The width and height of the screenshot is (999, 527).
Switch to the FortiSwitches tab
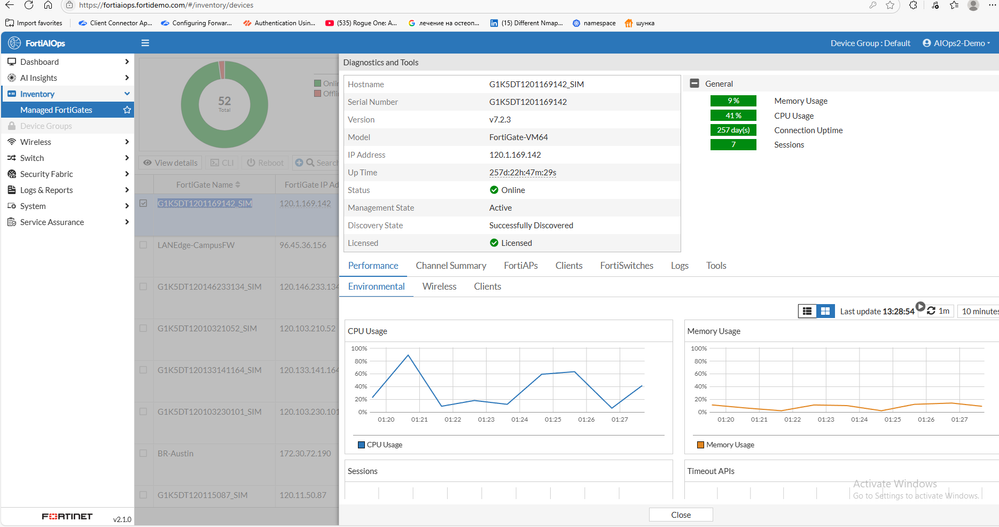coord(626,266)
